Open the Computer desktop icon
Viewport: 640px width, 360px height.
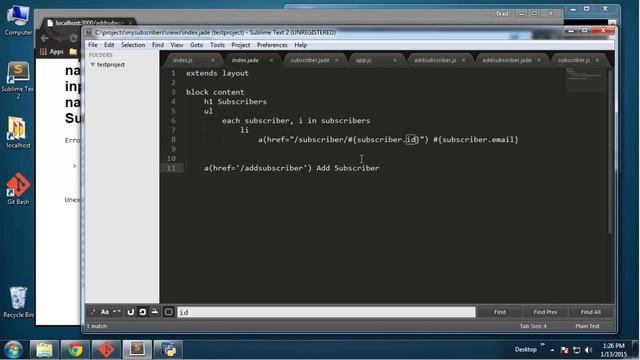18,20
